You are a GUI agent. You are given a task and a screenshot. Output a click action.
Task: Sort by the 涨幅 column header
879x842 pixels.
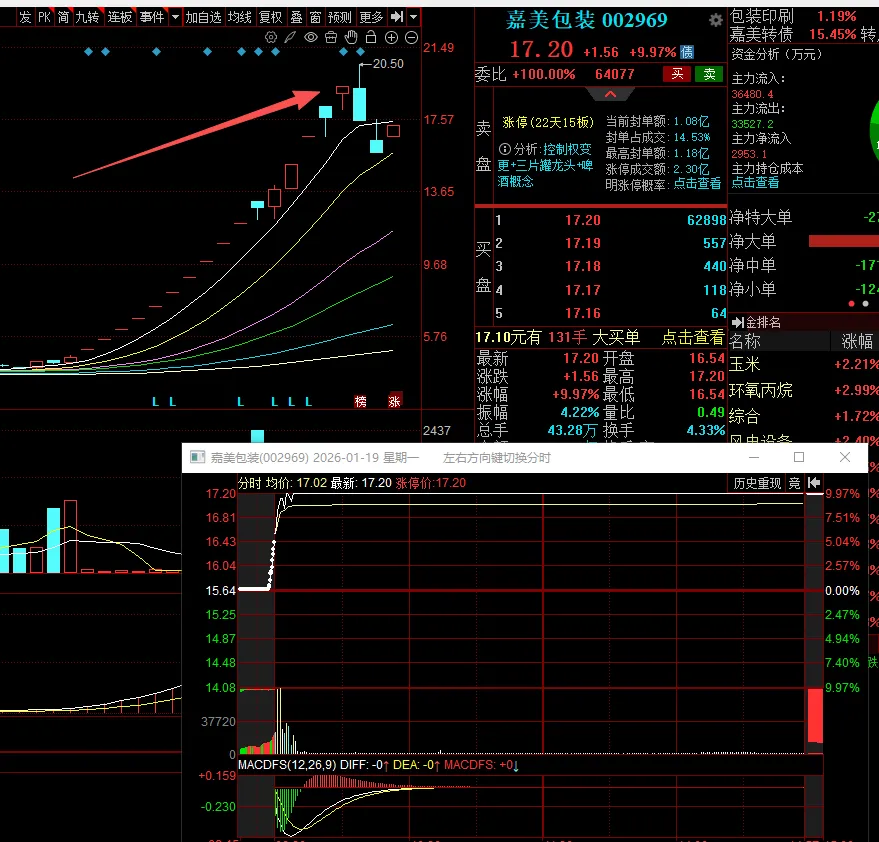(857, 341)
